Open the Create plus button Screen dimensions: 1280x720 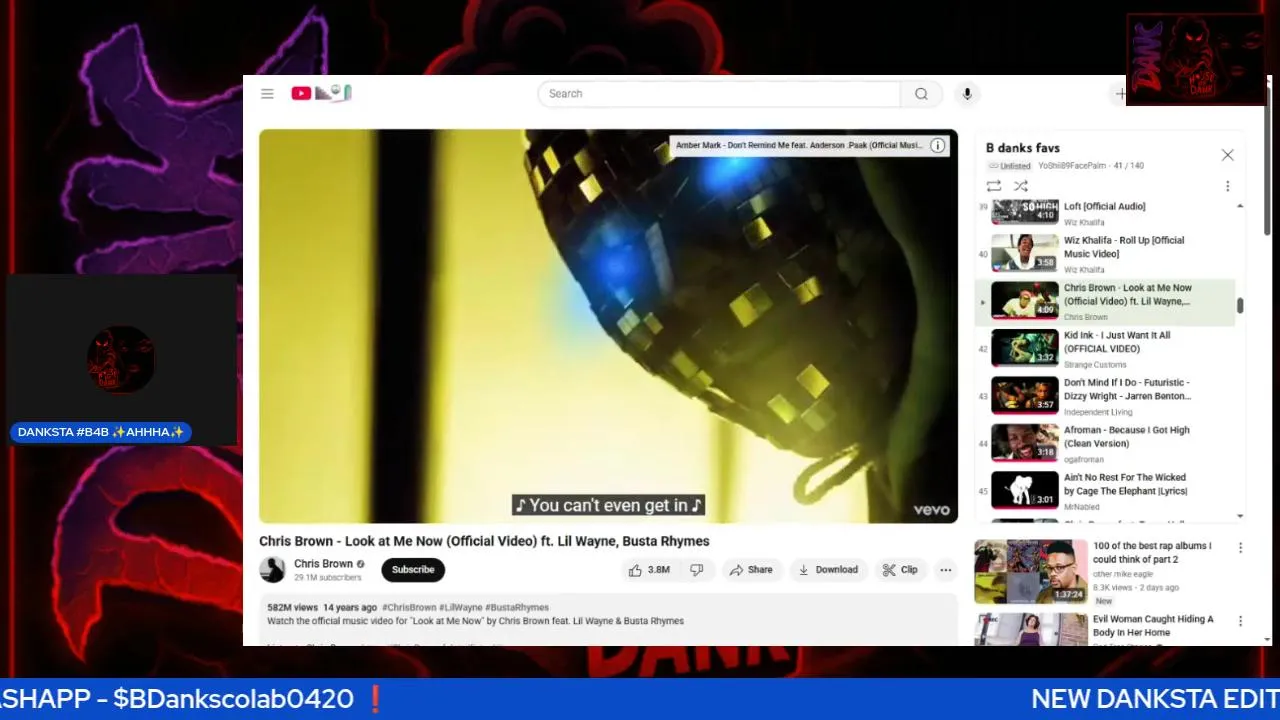click(x=1121, y=94)
